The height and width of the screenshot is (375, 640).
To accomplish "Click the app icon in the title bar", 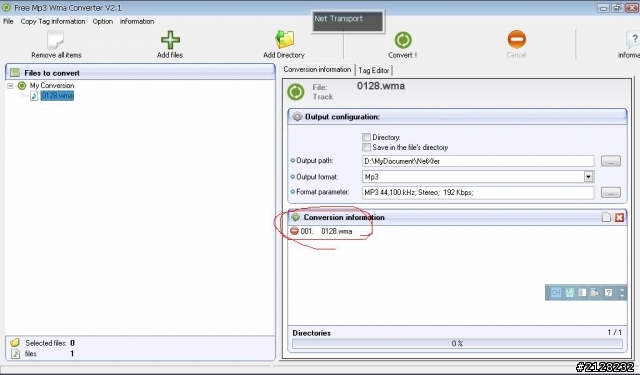I will pyautogui.click(x=6, y=7).
